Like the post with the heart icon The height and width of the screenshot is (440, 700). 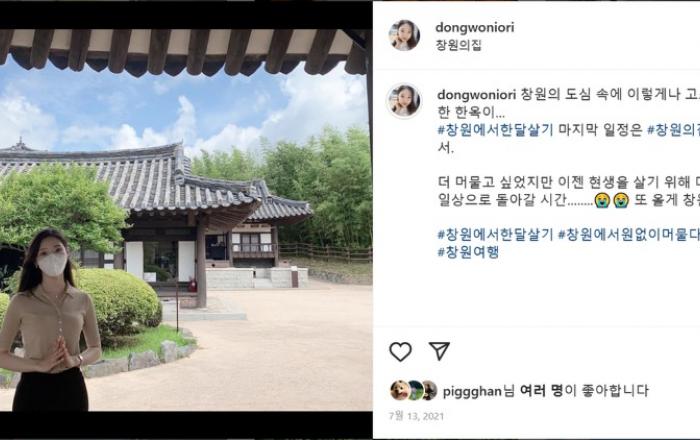click(x=400, y=352)
